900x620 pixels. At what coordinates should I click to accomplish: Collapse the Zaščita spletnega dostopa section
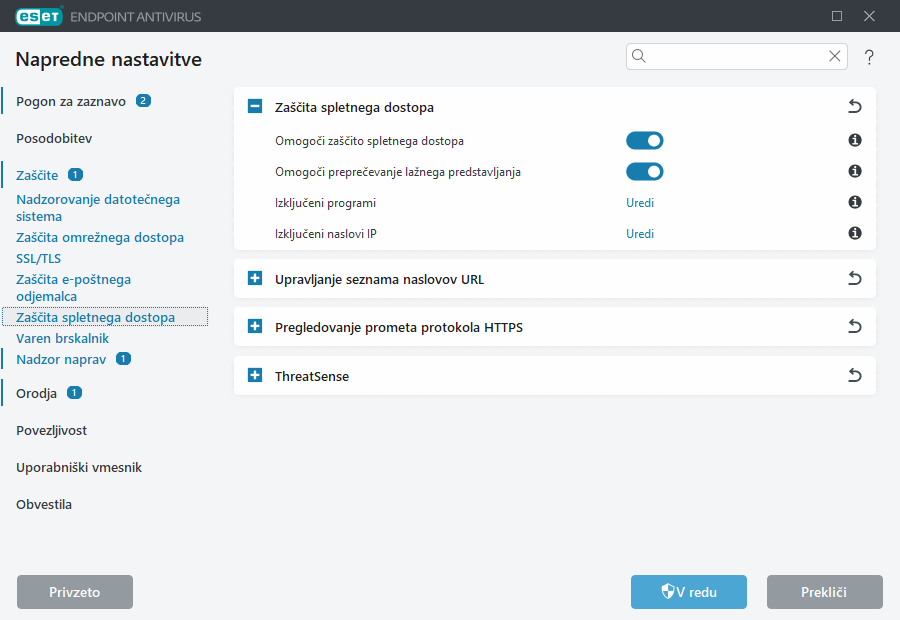point(255,107)
